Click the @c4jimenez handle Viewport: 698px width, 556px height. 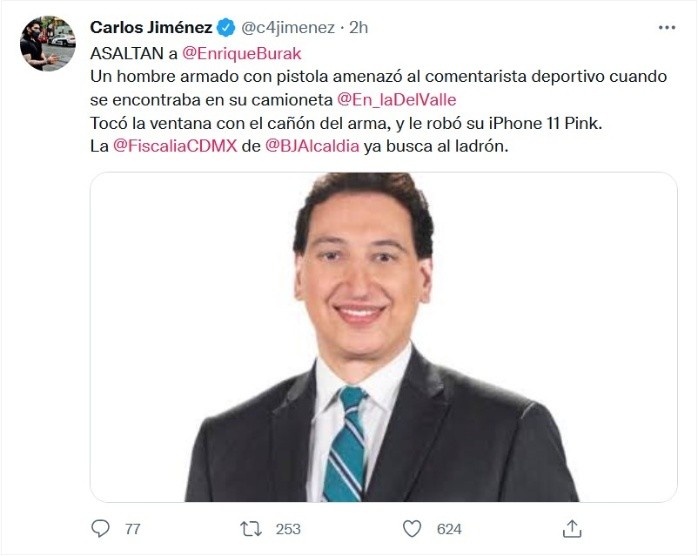pos(288,28)
